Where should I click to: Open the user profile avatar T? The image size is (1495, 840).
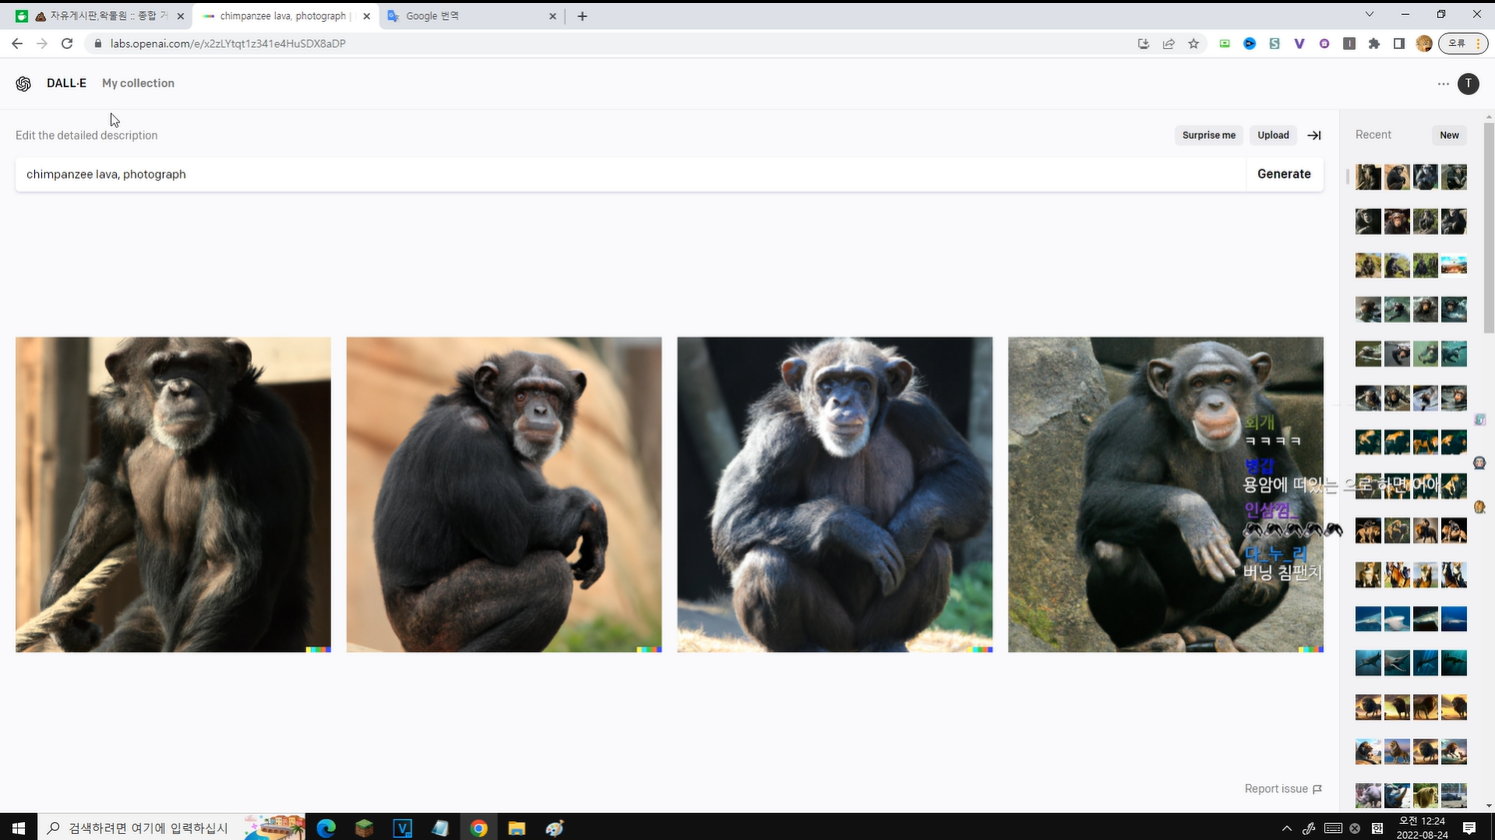(1468, 84)
